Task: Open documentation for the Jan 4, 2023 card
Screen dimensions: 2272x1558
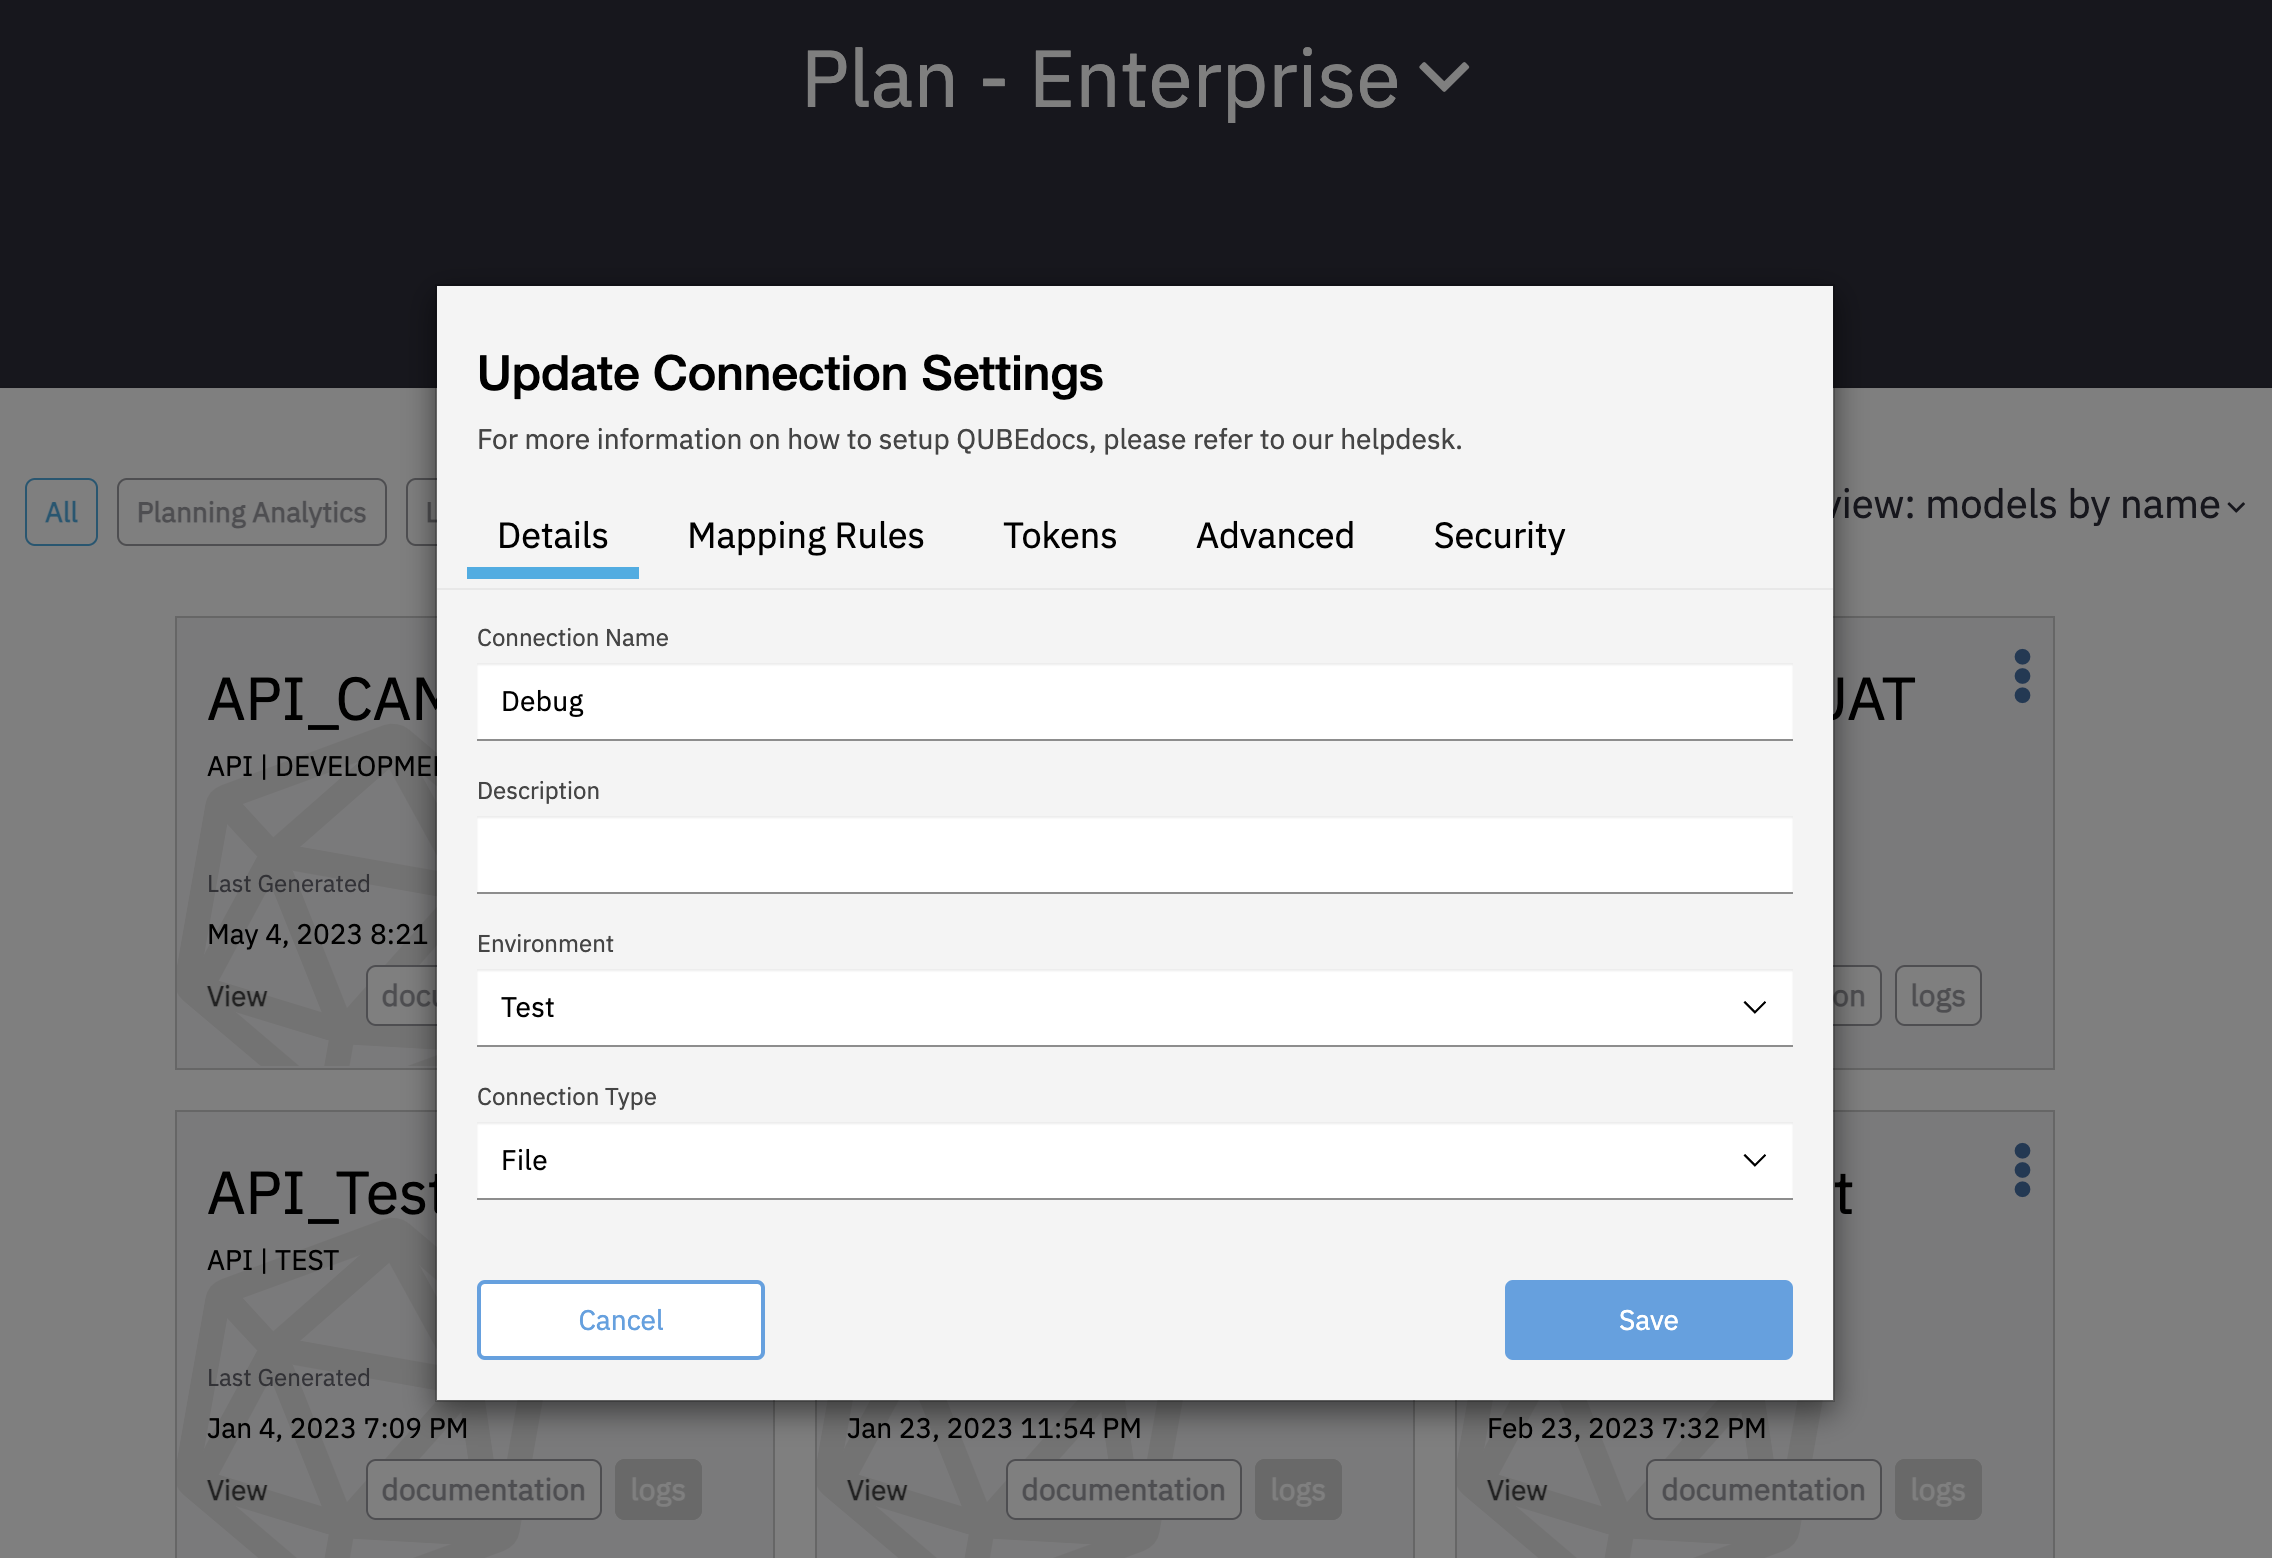Action: pyautogui.click(x=483, y=1490)
